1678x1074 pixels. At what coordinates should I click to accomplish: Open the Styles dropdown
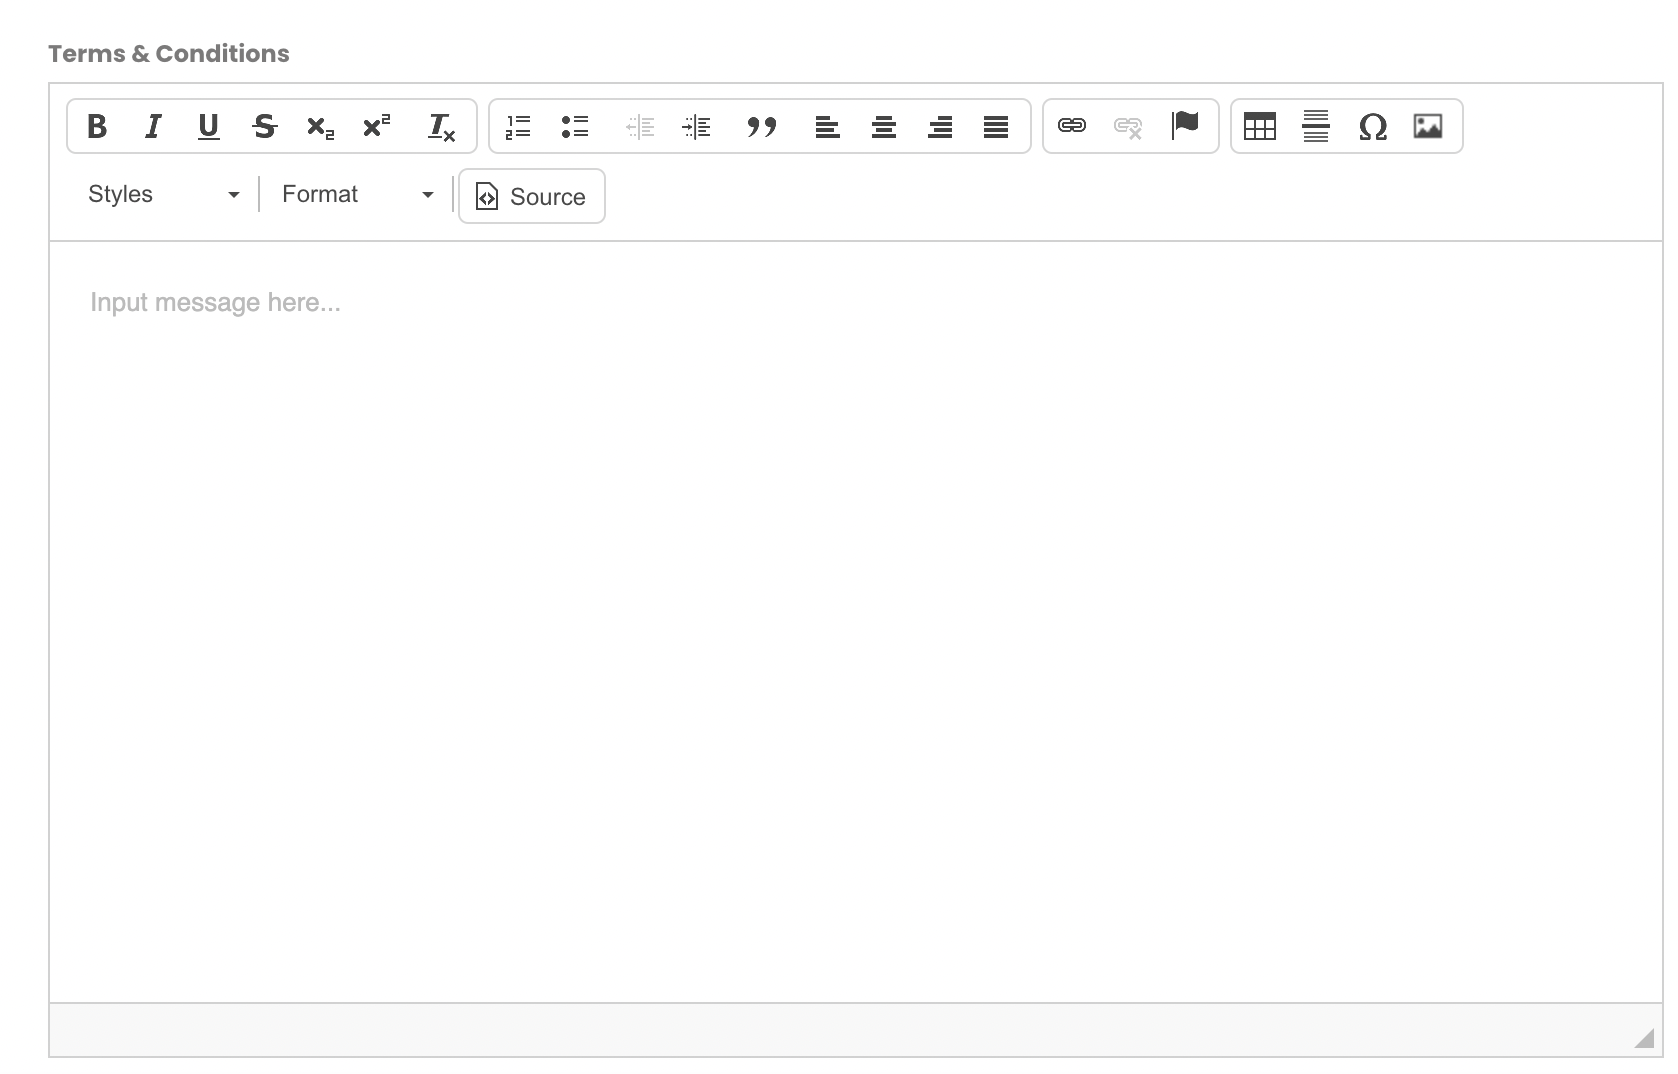click(x=163, y=194)
